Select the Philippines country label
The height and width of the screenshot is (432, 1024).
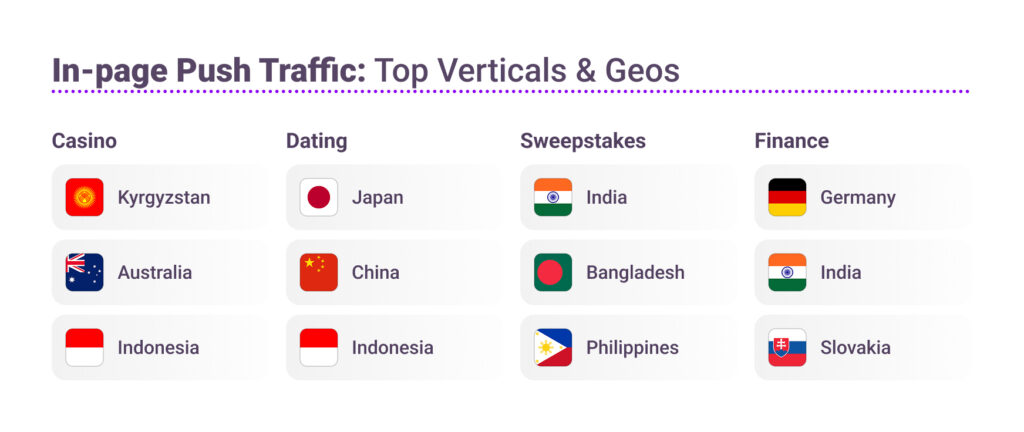(632, 348)
